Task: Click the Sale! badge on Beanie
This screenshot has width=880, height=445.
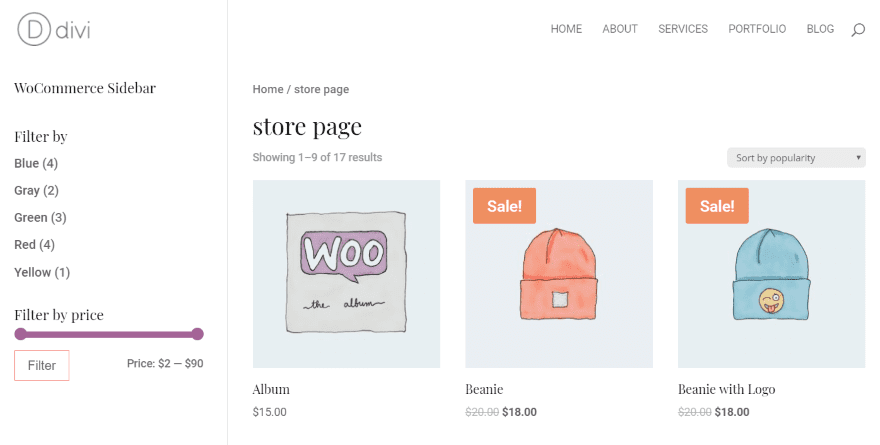Action: 504,206
